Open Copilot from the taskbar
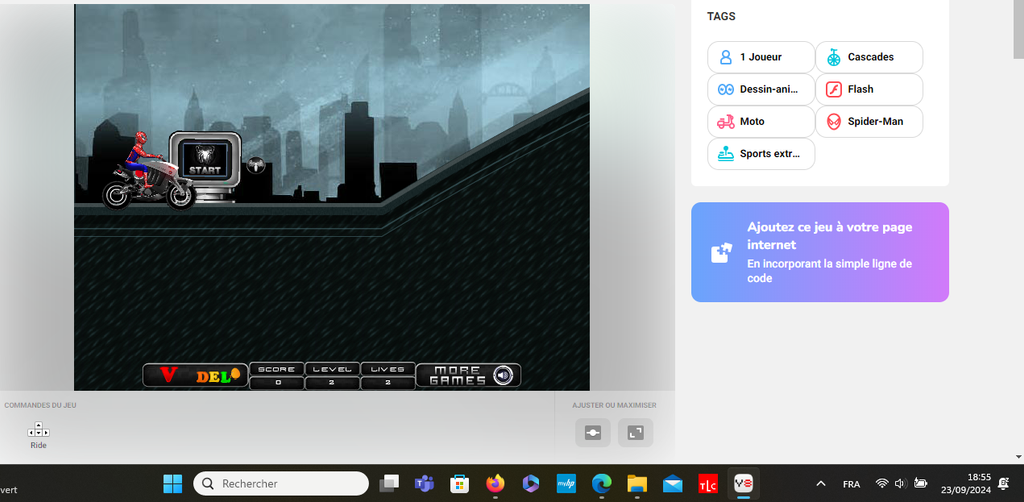Viewport: 1024px width, 502px height. point(530,484)
